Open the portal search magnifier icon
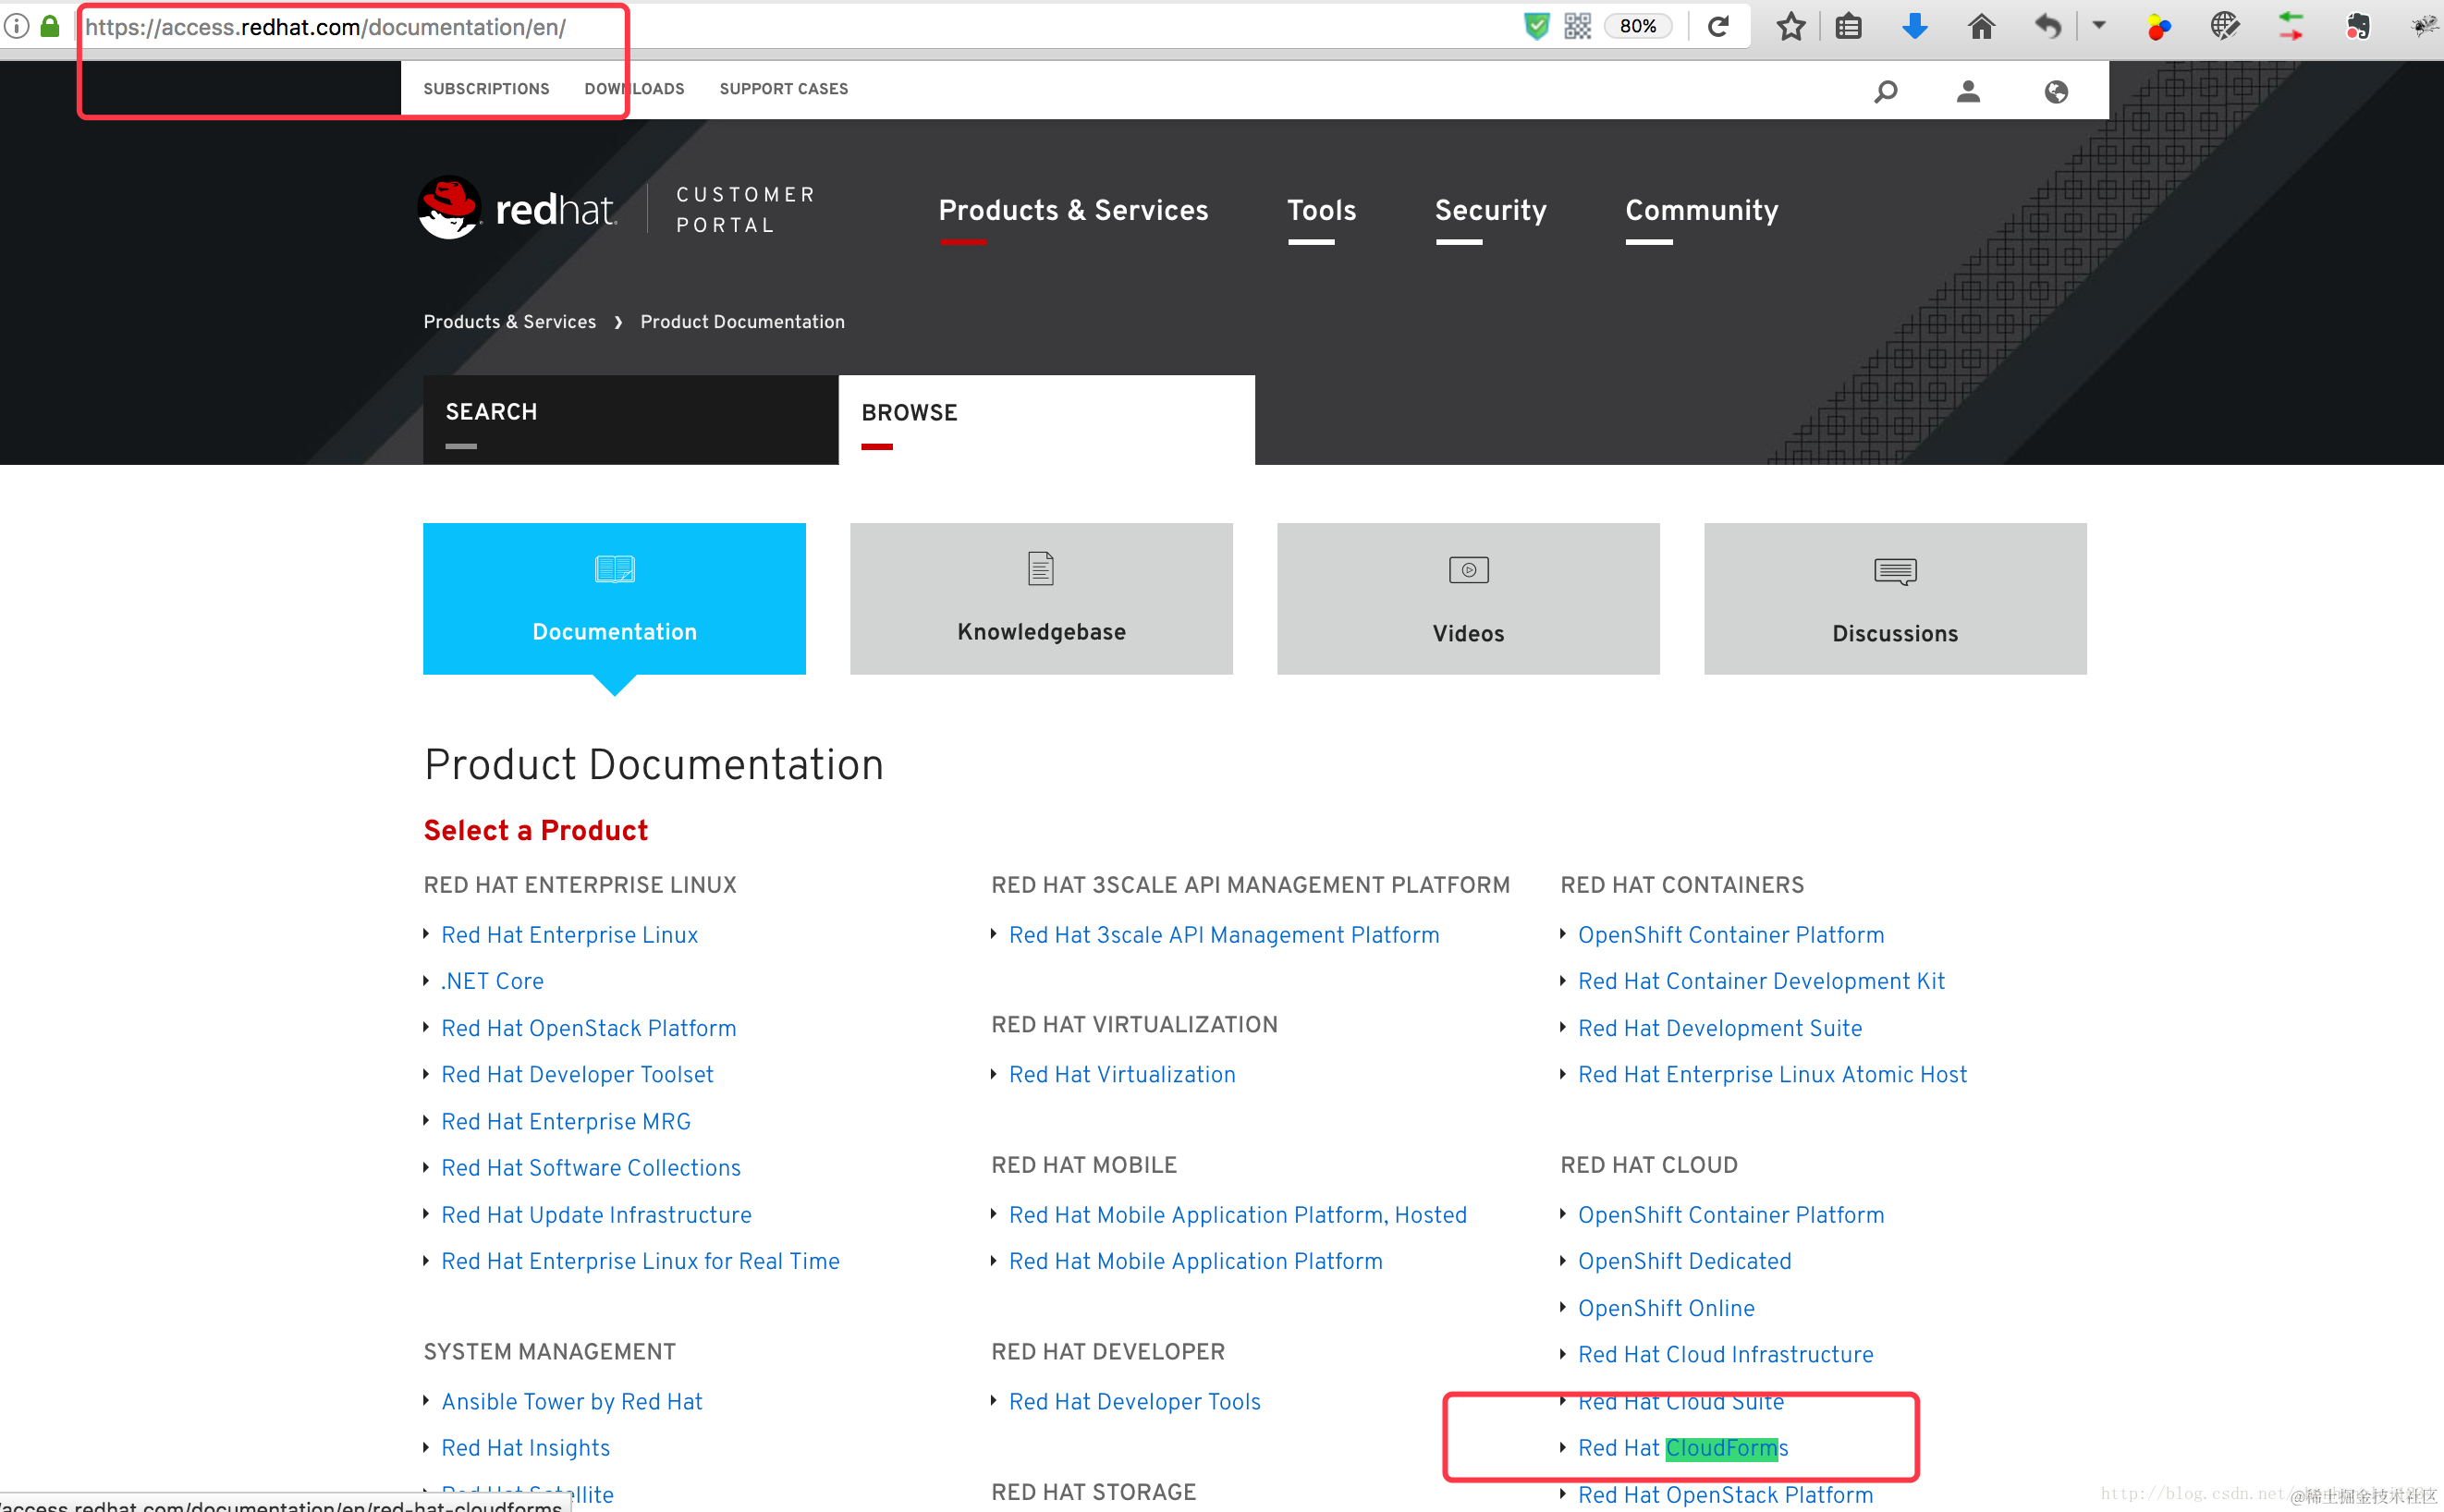Image resolution: width=2444 pixels, height=1512 pixels. point(1885,92)
